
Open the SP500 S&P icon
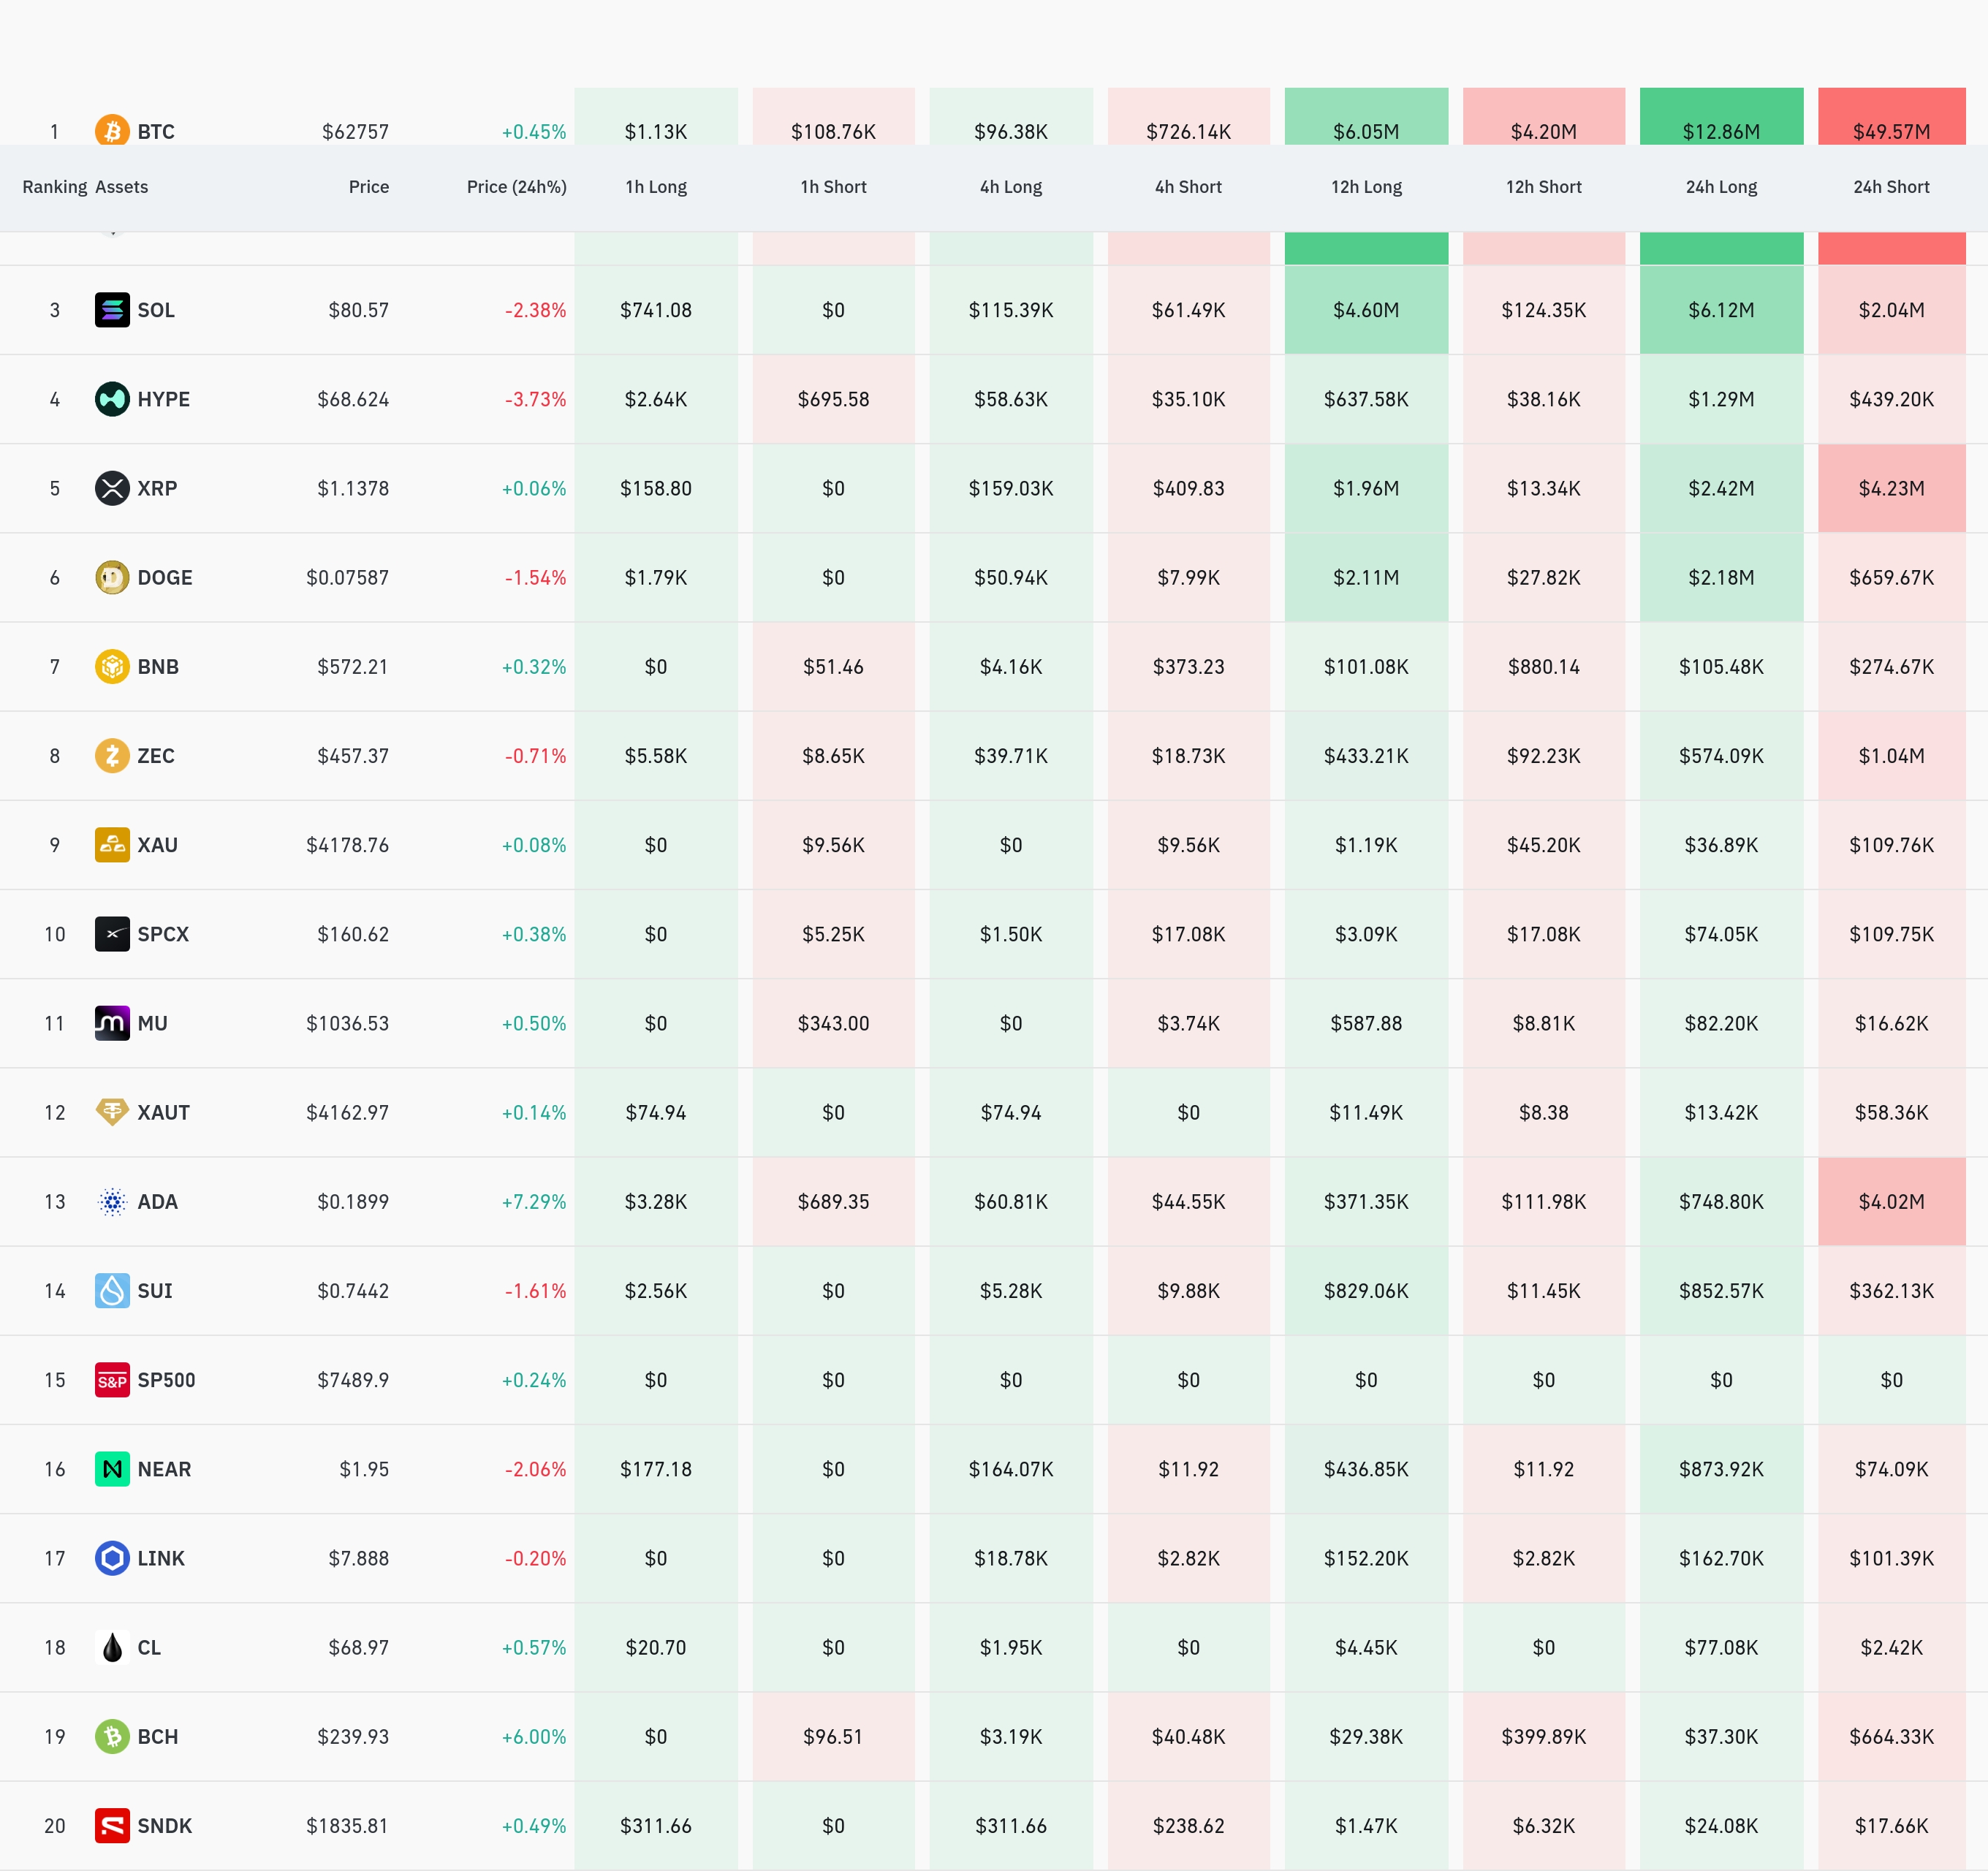pos(112,1380)
